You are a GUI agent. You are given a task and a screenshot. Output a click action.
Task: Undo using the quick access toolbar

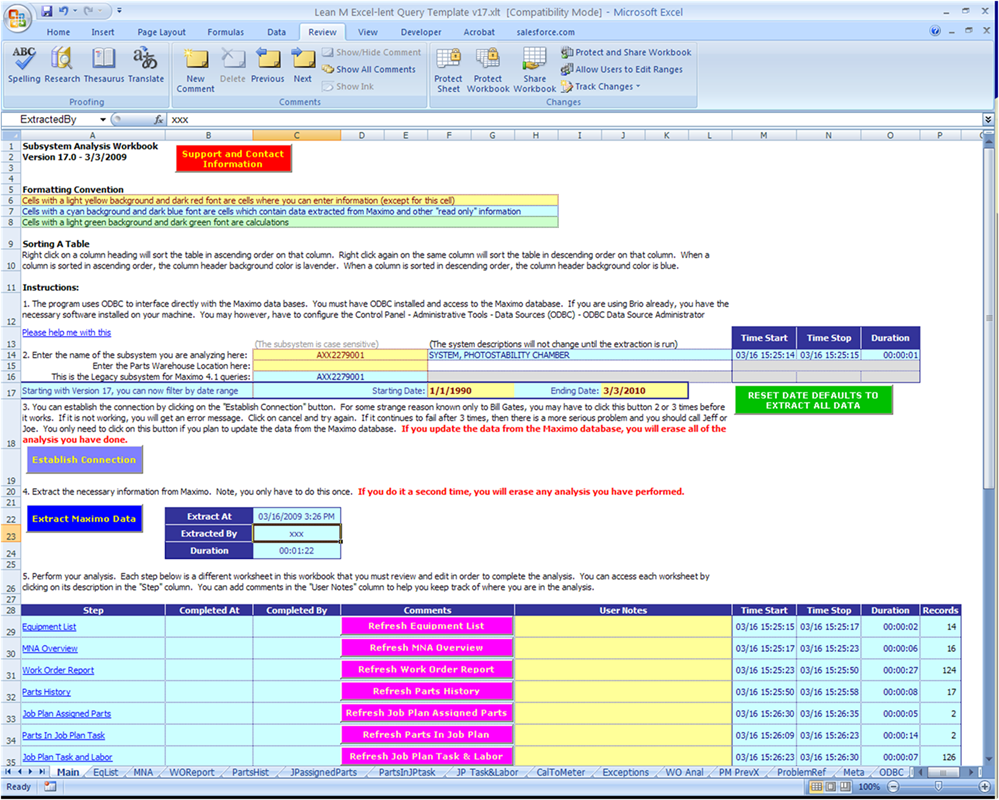(63, 11)
